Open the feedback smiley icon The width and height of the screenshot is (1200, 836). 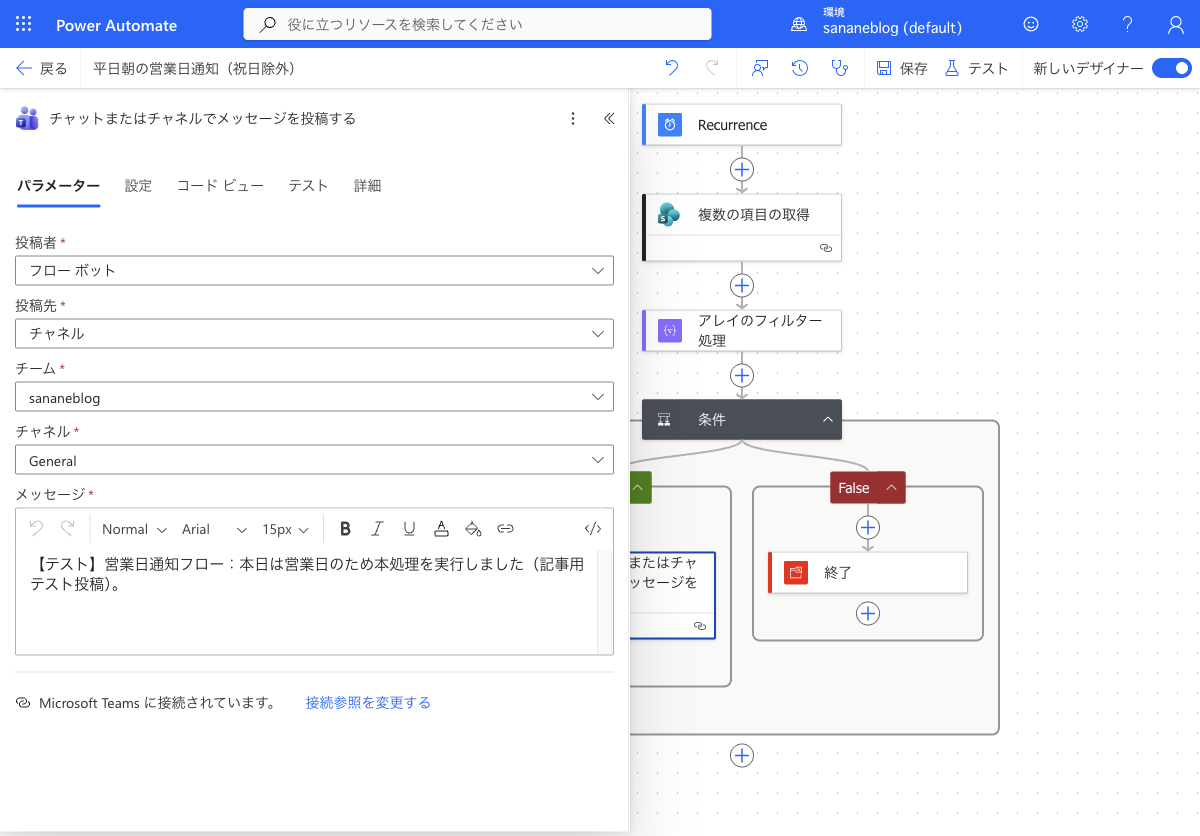(1031, 25)
